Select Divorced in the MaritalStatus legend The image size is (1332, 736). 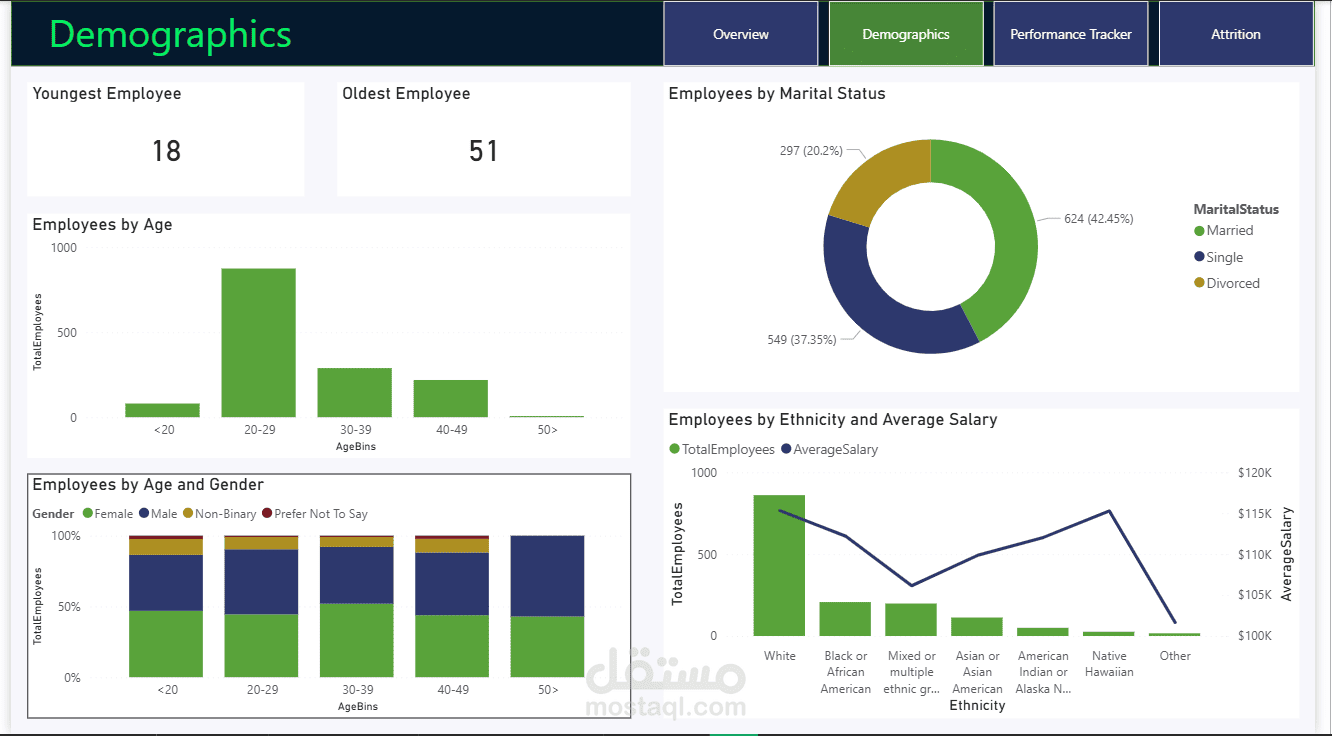tap(1226, 283)
